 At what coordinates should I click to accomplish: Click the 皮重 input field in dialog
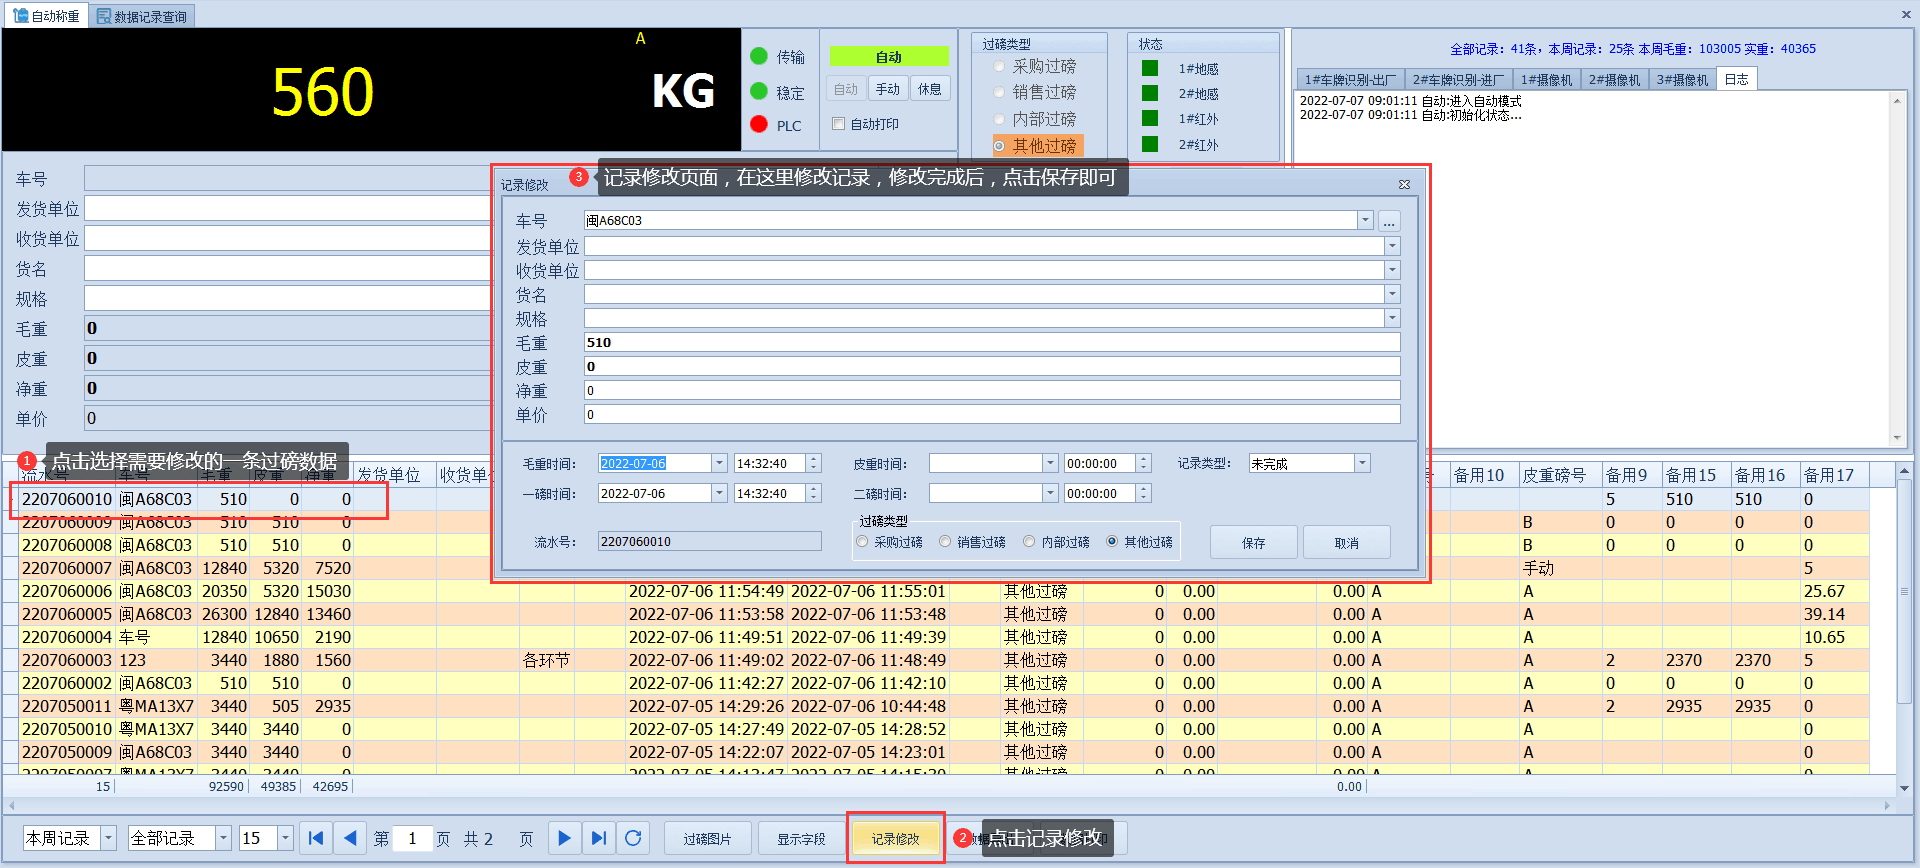[x=992, y=366]
